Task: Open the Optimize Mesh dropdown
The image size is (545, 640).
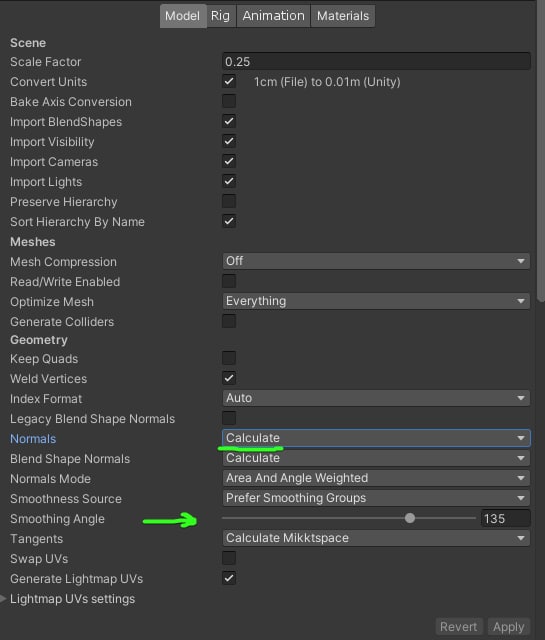Action: click(376, 301)
